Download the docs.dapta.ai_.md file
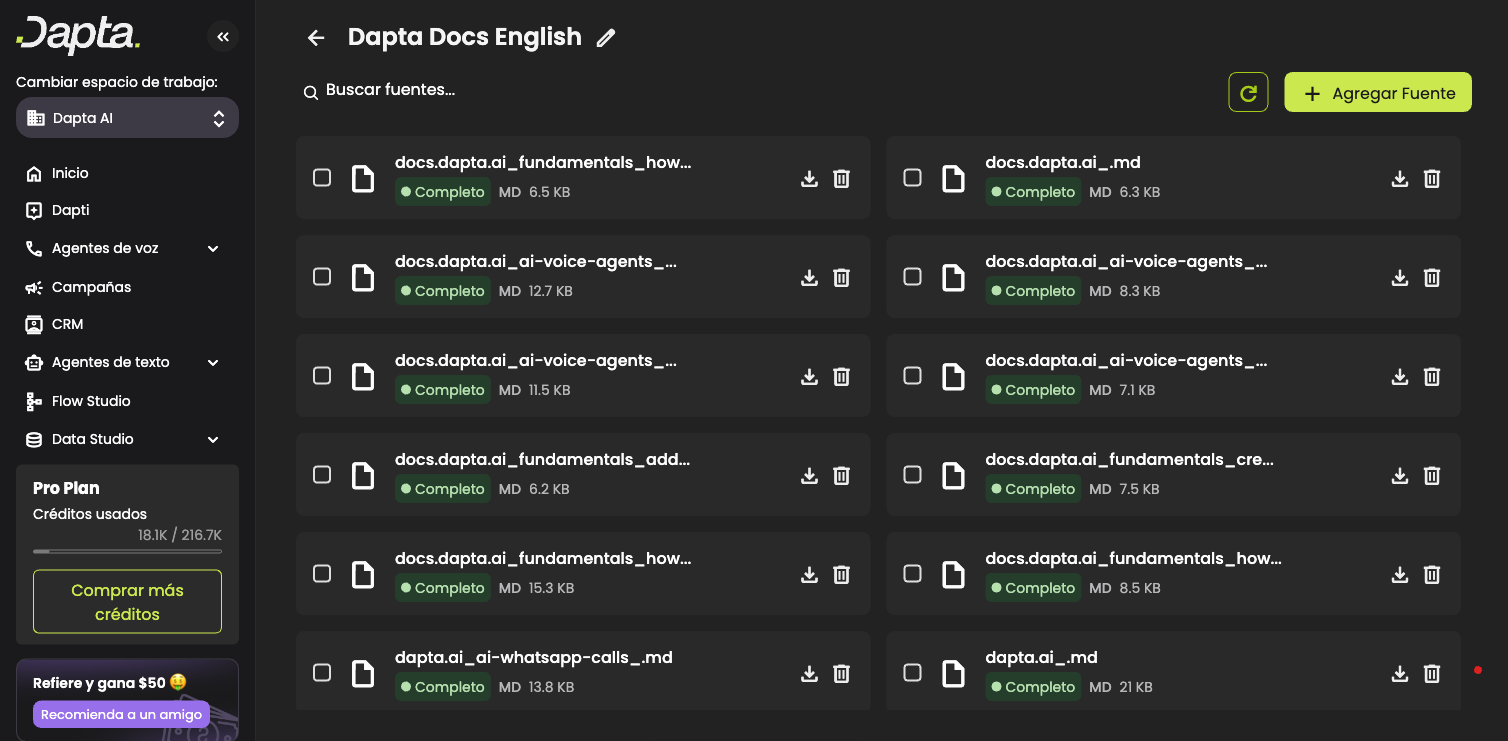Screen dimensions: 1508x741 point(1400,179)
